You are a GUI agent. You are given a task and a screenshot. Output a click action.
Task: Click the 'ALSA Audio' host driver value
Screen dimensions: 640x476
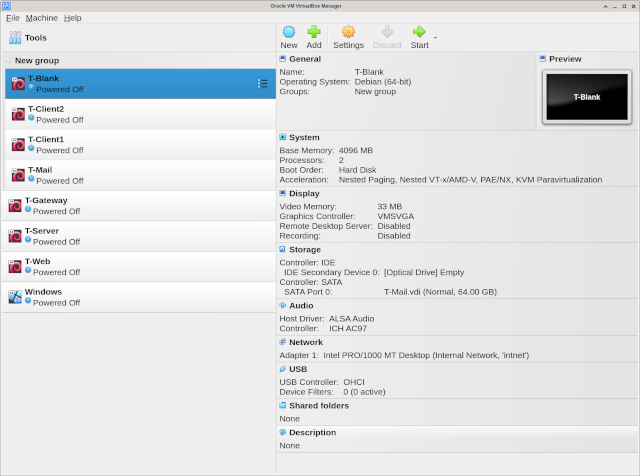tap(351, 318)
